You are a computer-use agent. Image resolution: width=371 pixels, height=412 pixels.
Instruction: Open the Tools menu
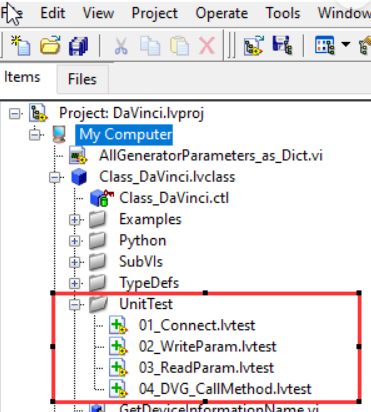(283, 13)
